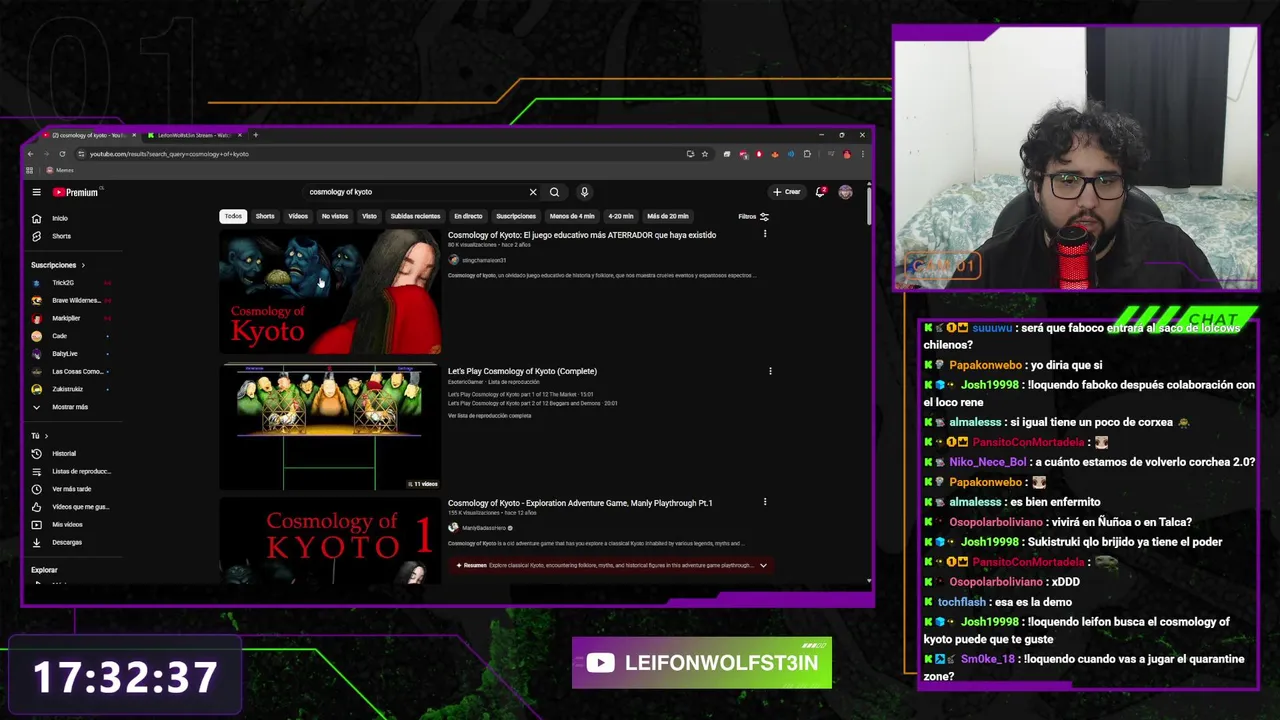Open video 'El juego educativo más ATERRADOR' title
This screenshot has width=1280, height=720.
tap(582, 235)
